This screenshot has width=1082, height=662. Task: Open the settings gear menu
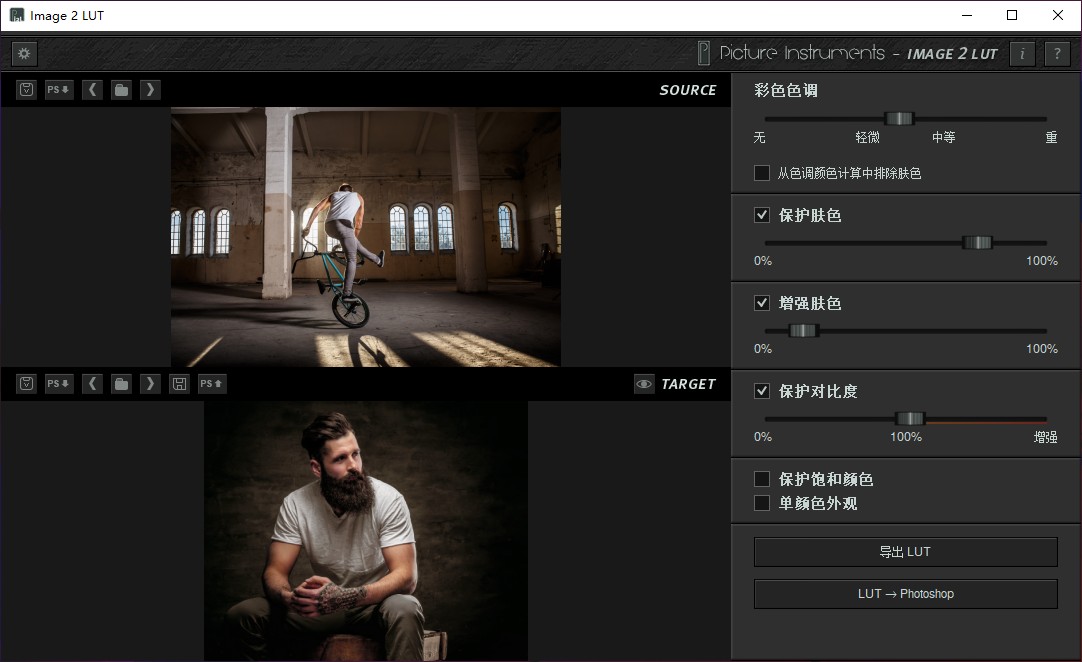(x=24, y=53)
